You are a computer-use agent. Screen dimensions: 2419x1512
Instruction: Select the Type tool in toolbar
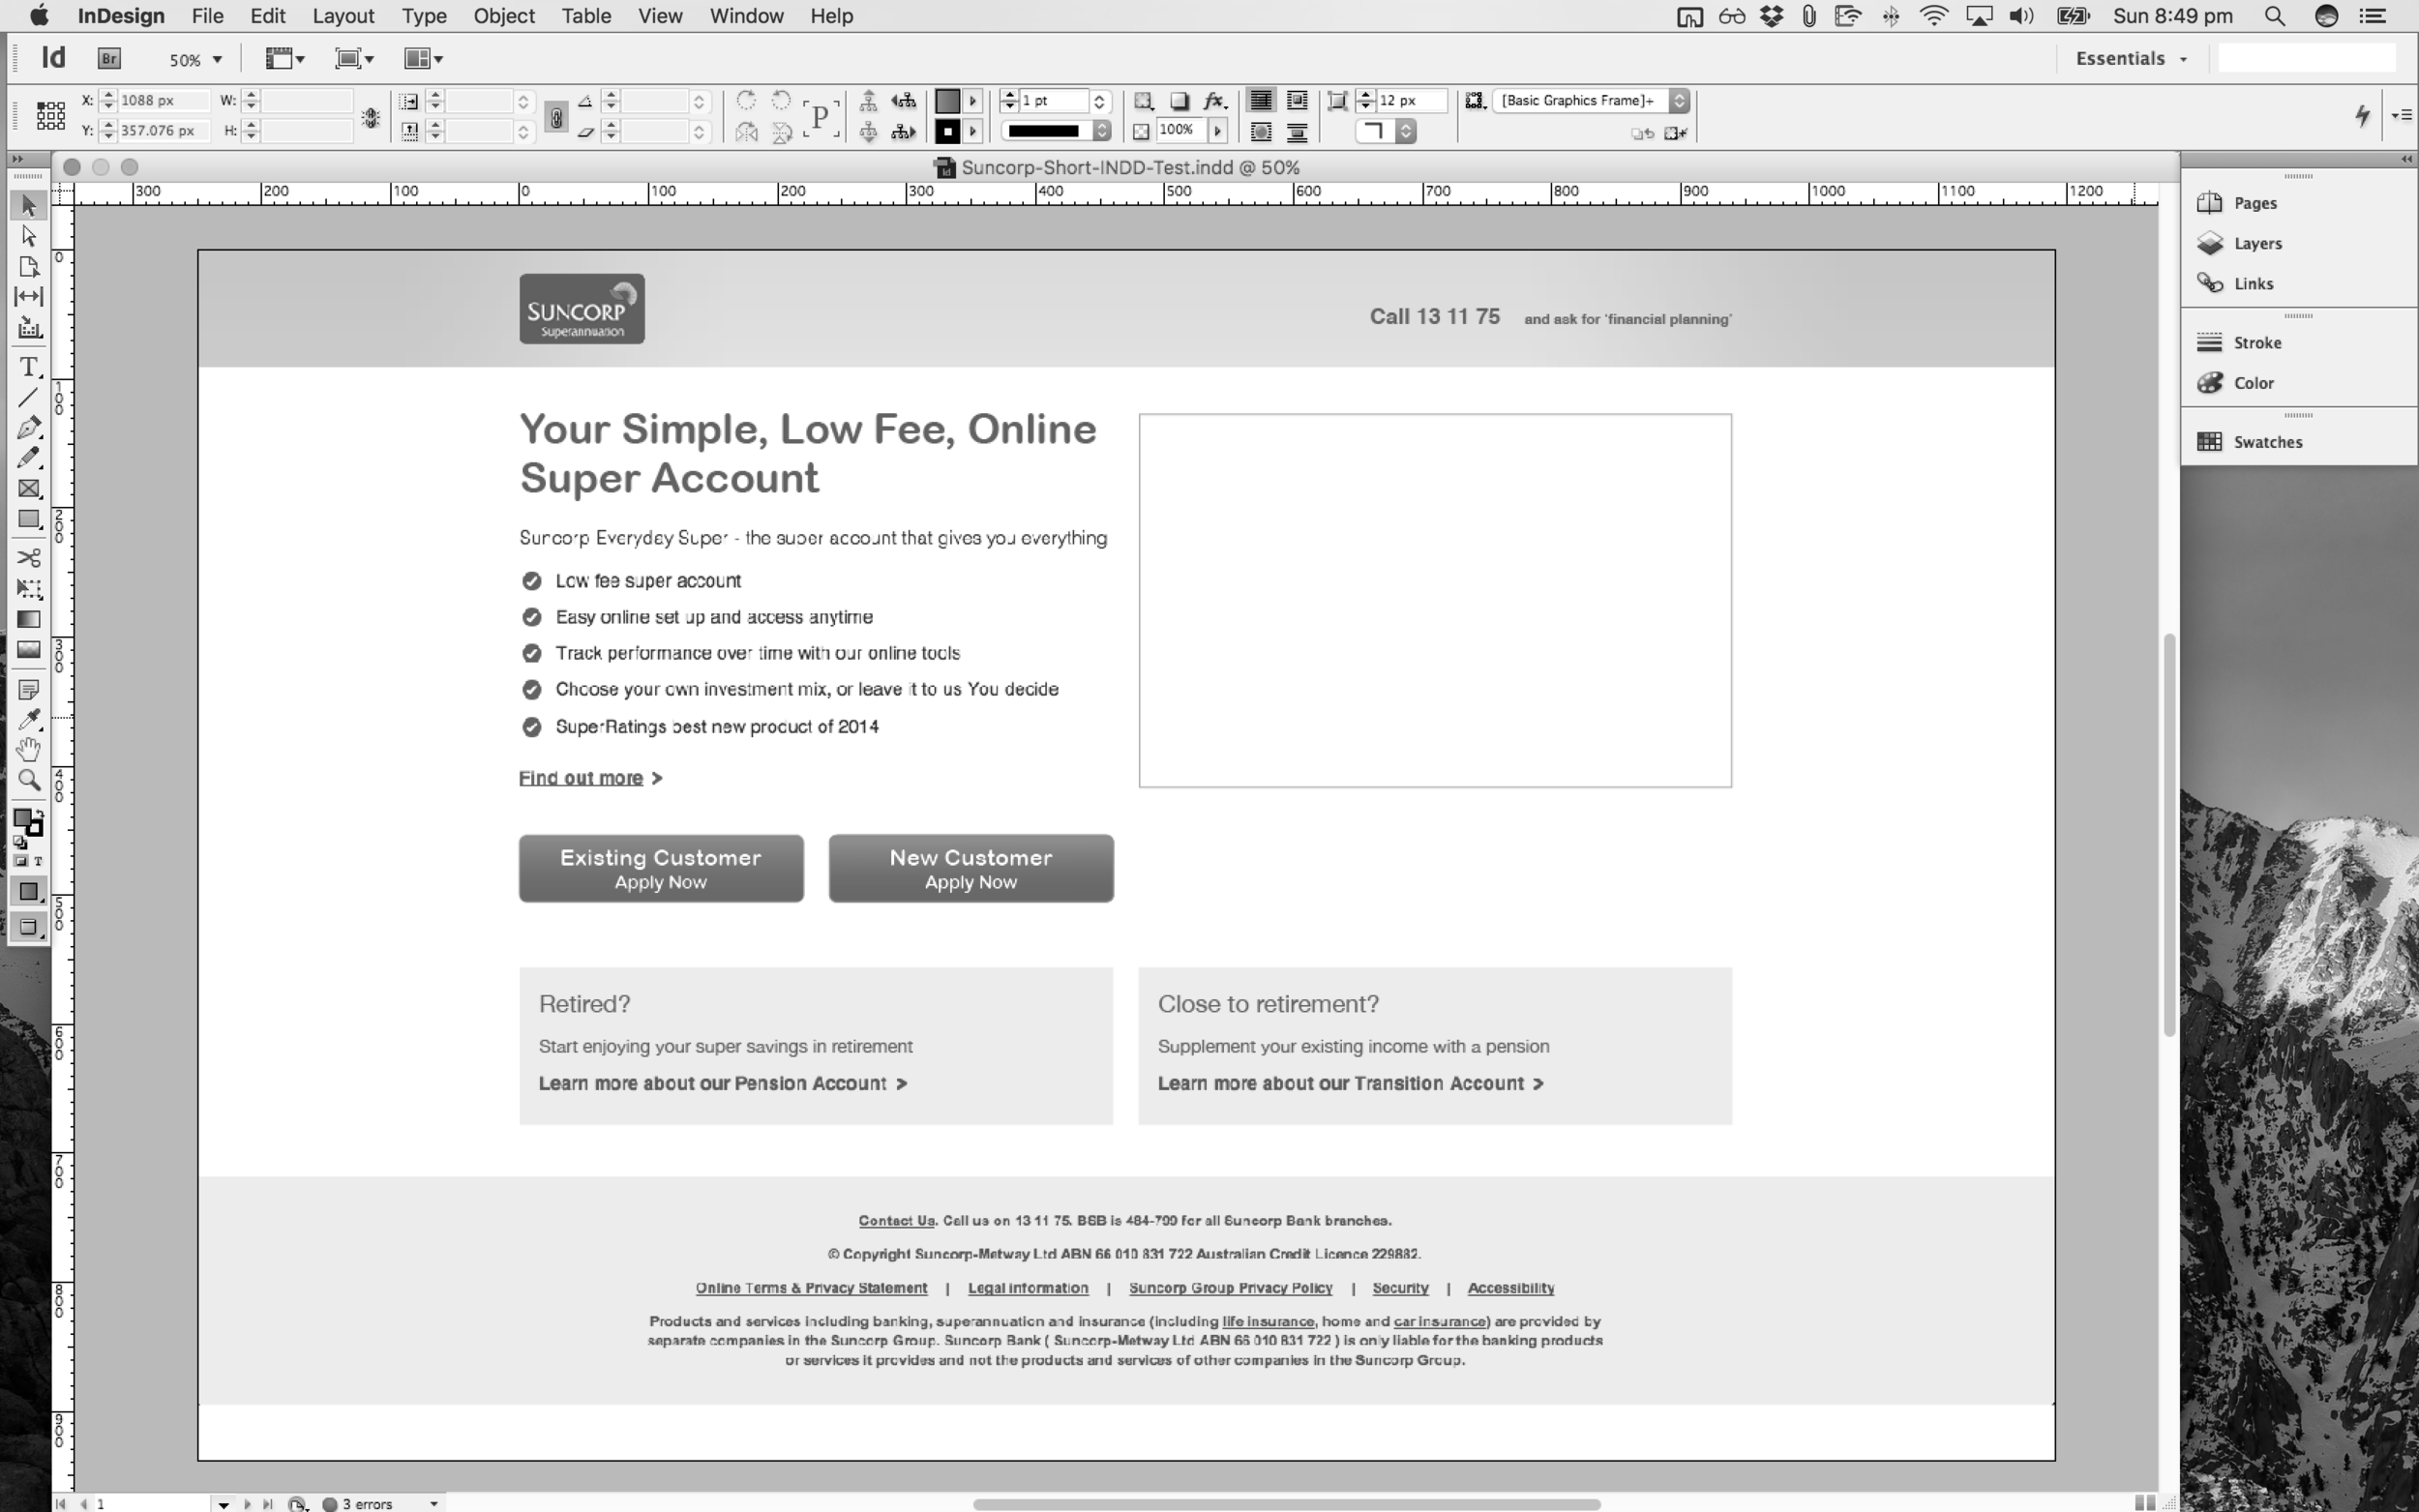[30, 366]
